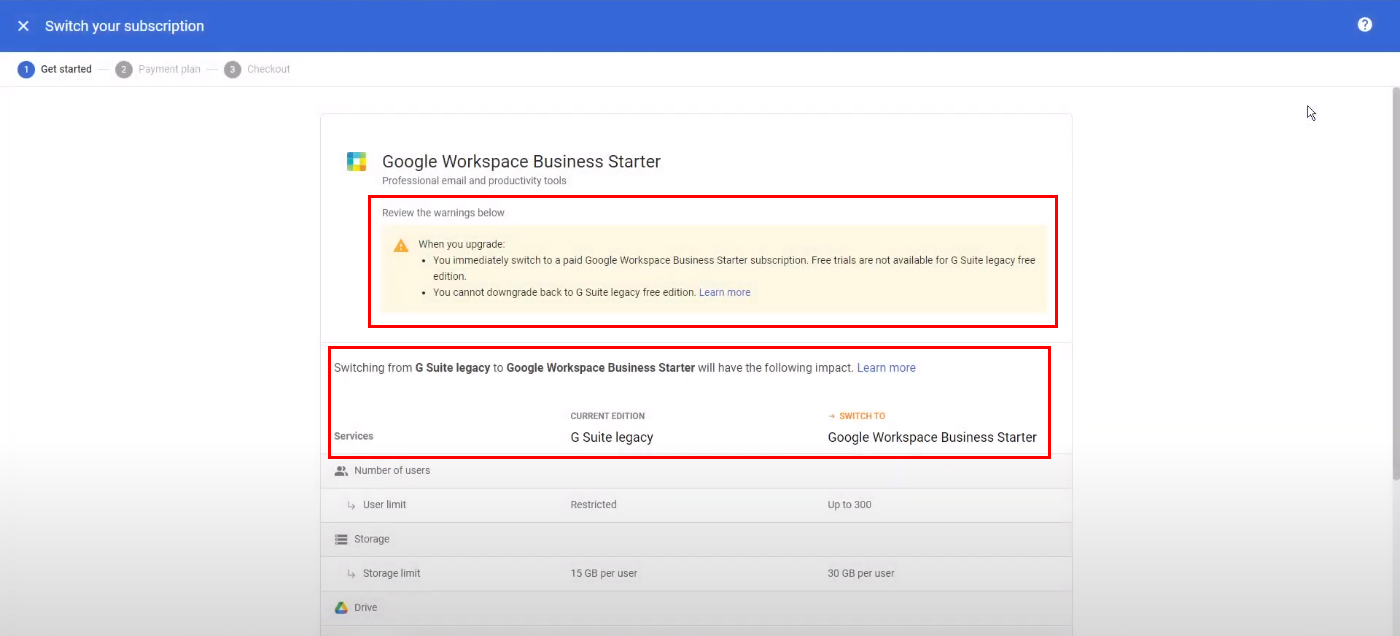Select step 1 Get started

(55, 69)
